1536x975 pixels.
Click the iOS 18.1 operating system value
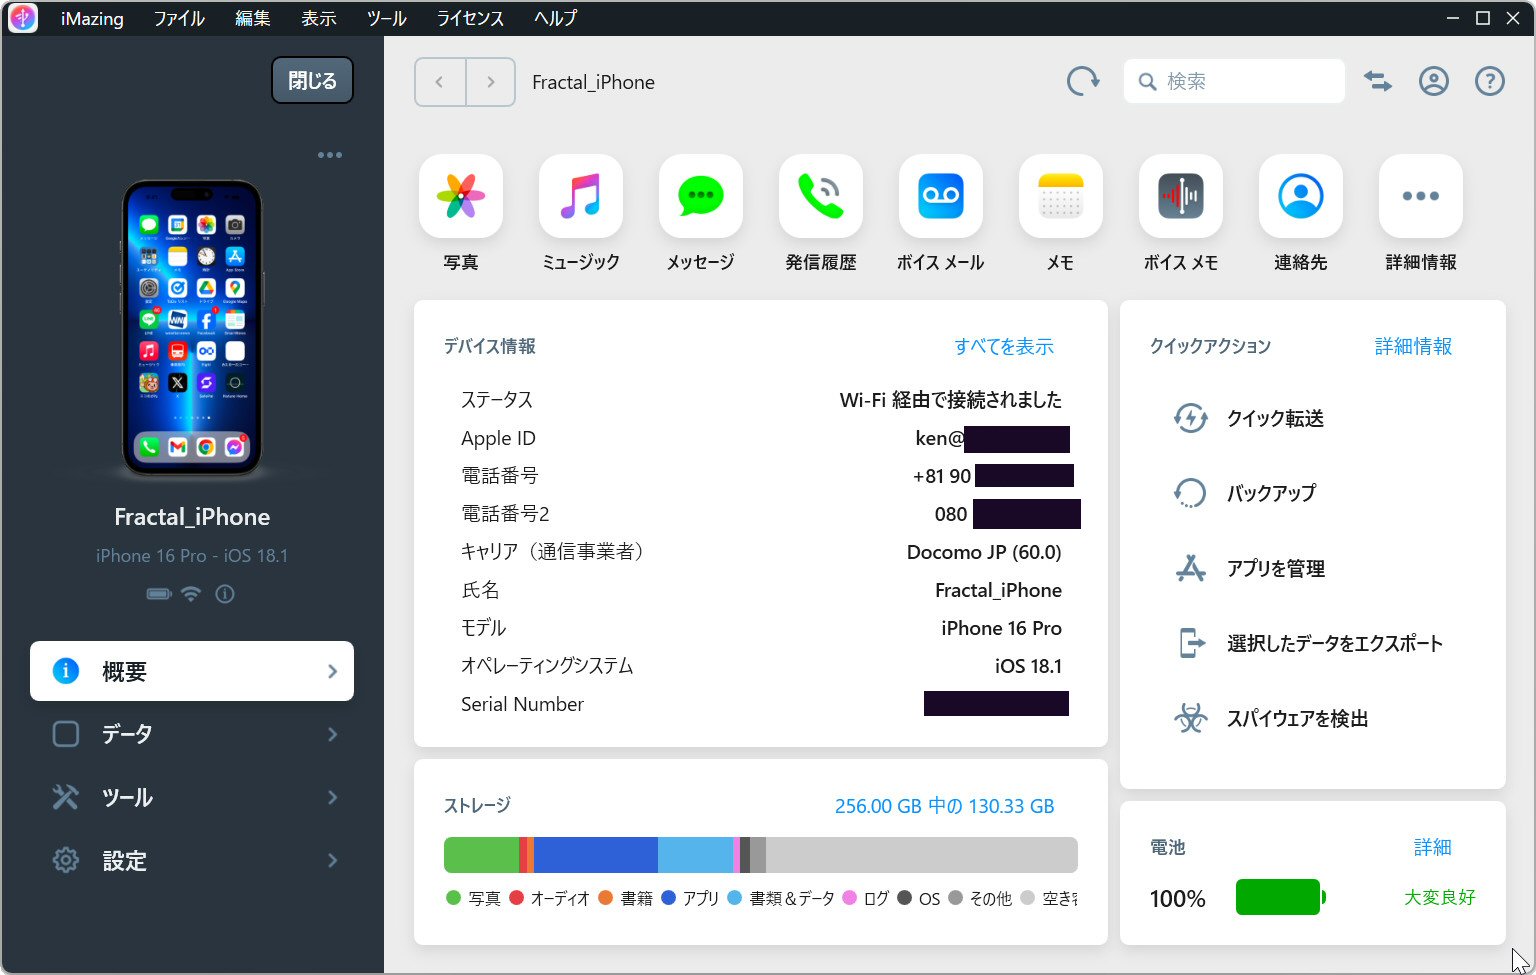[x=1028, y=666]
